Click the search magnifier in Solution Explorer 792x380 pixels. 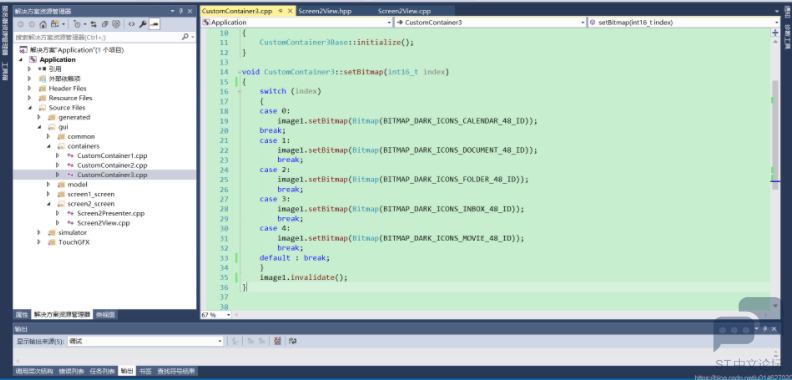click(185, 37)
